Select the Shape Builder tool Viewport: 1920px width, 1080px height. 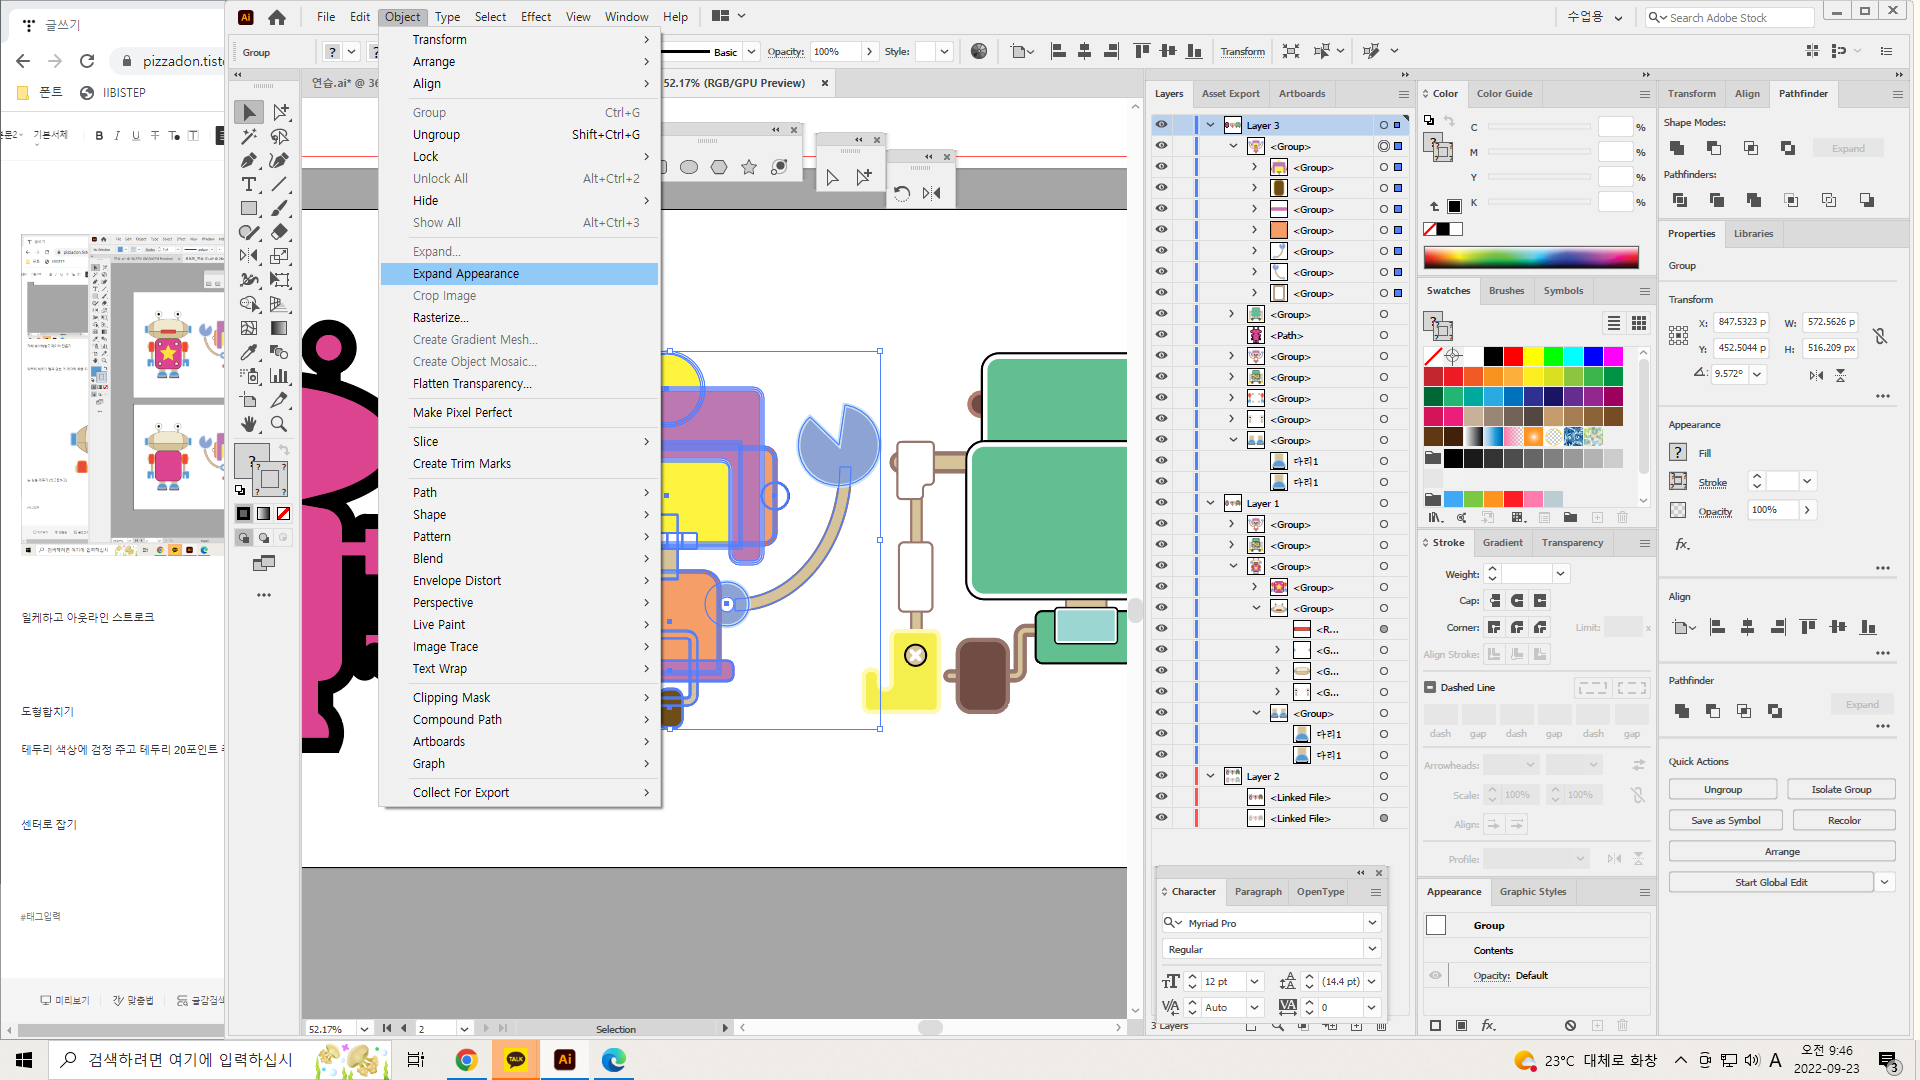pos(249,304)
